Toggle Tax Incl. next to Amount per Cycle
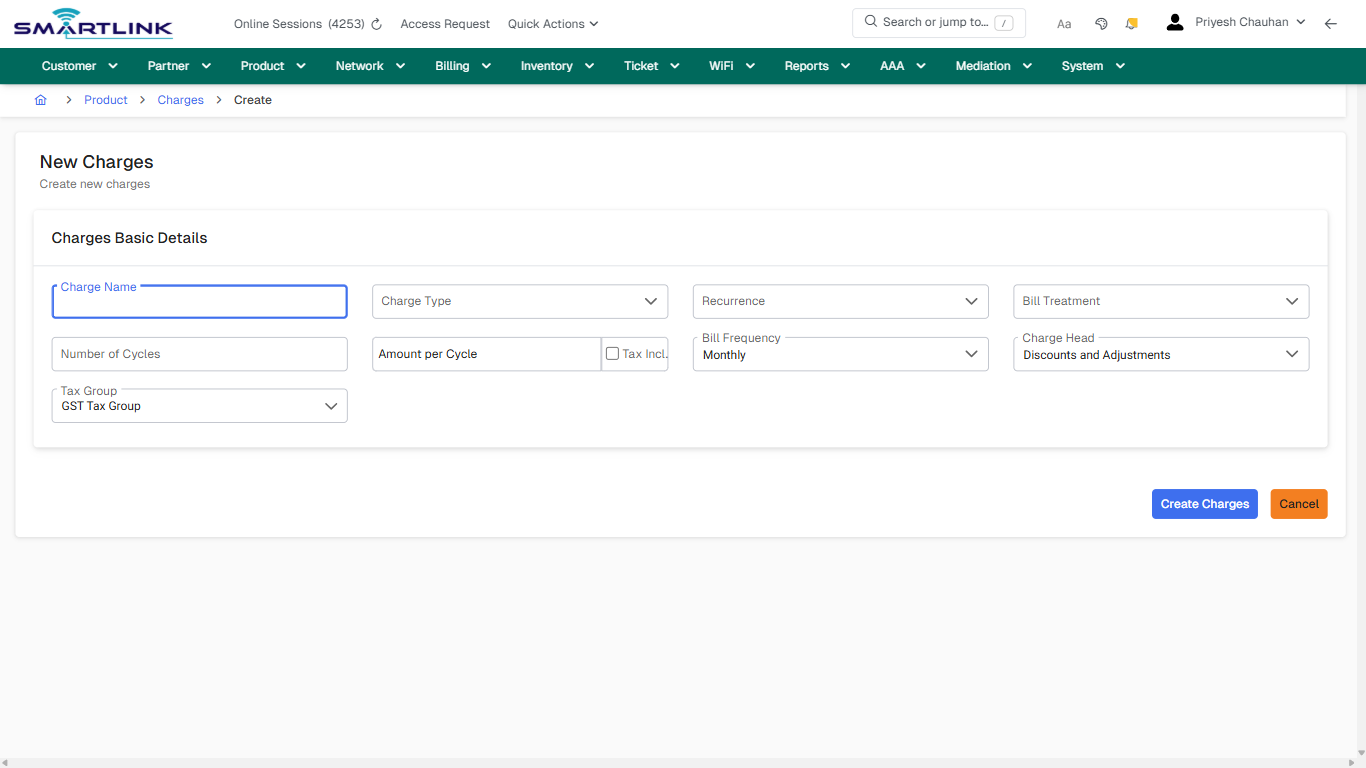The image size is (1366, 768). click(612, 352)
